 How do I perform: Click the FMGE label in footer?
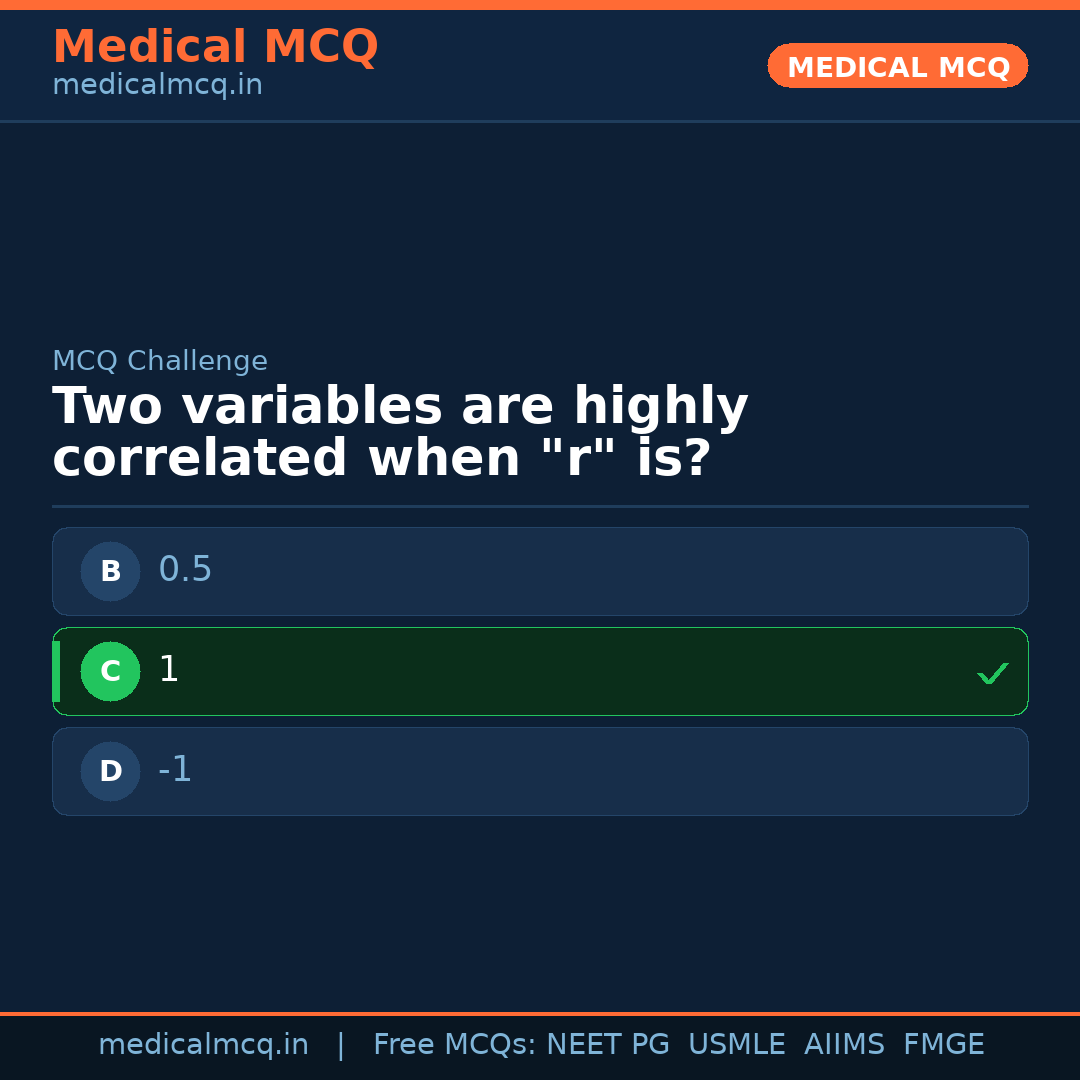tap(944, 1045)
